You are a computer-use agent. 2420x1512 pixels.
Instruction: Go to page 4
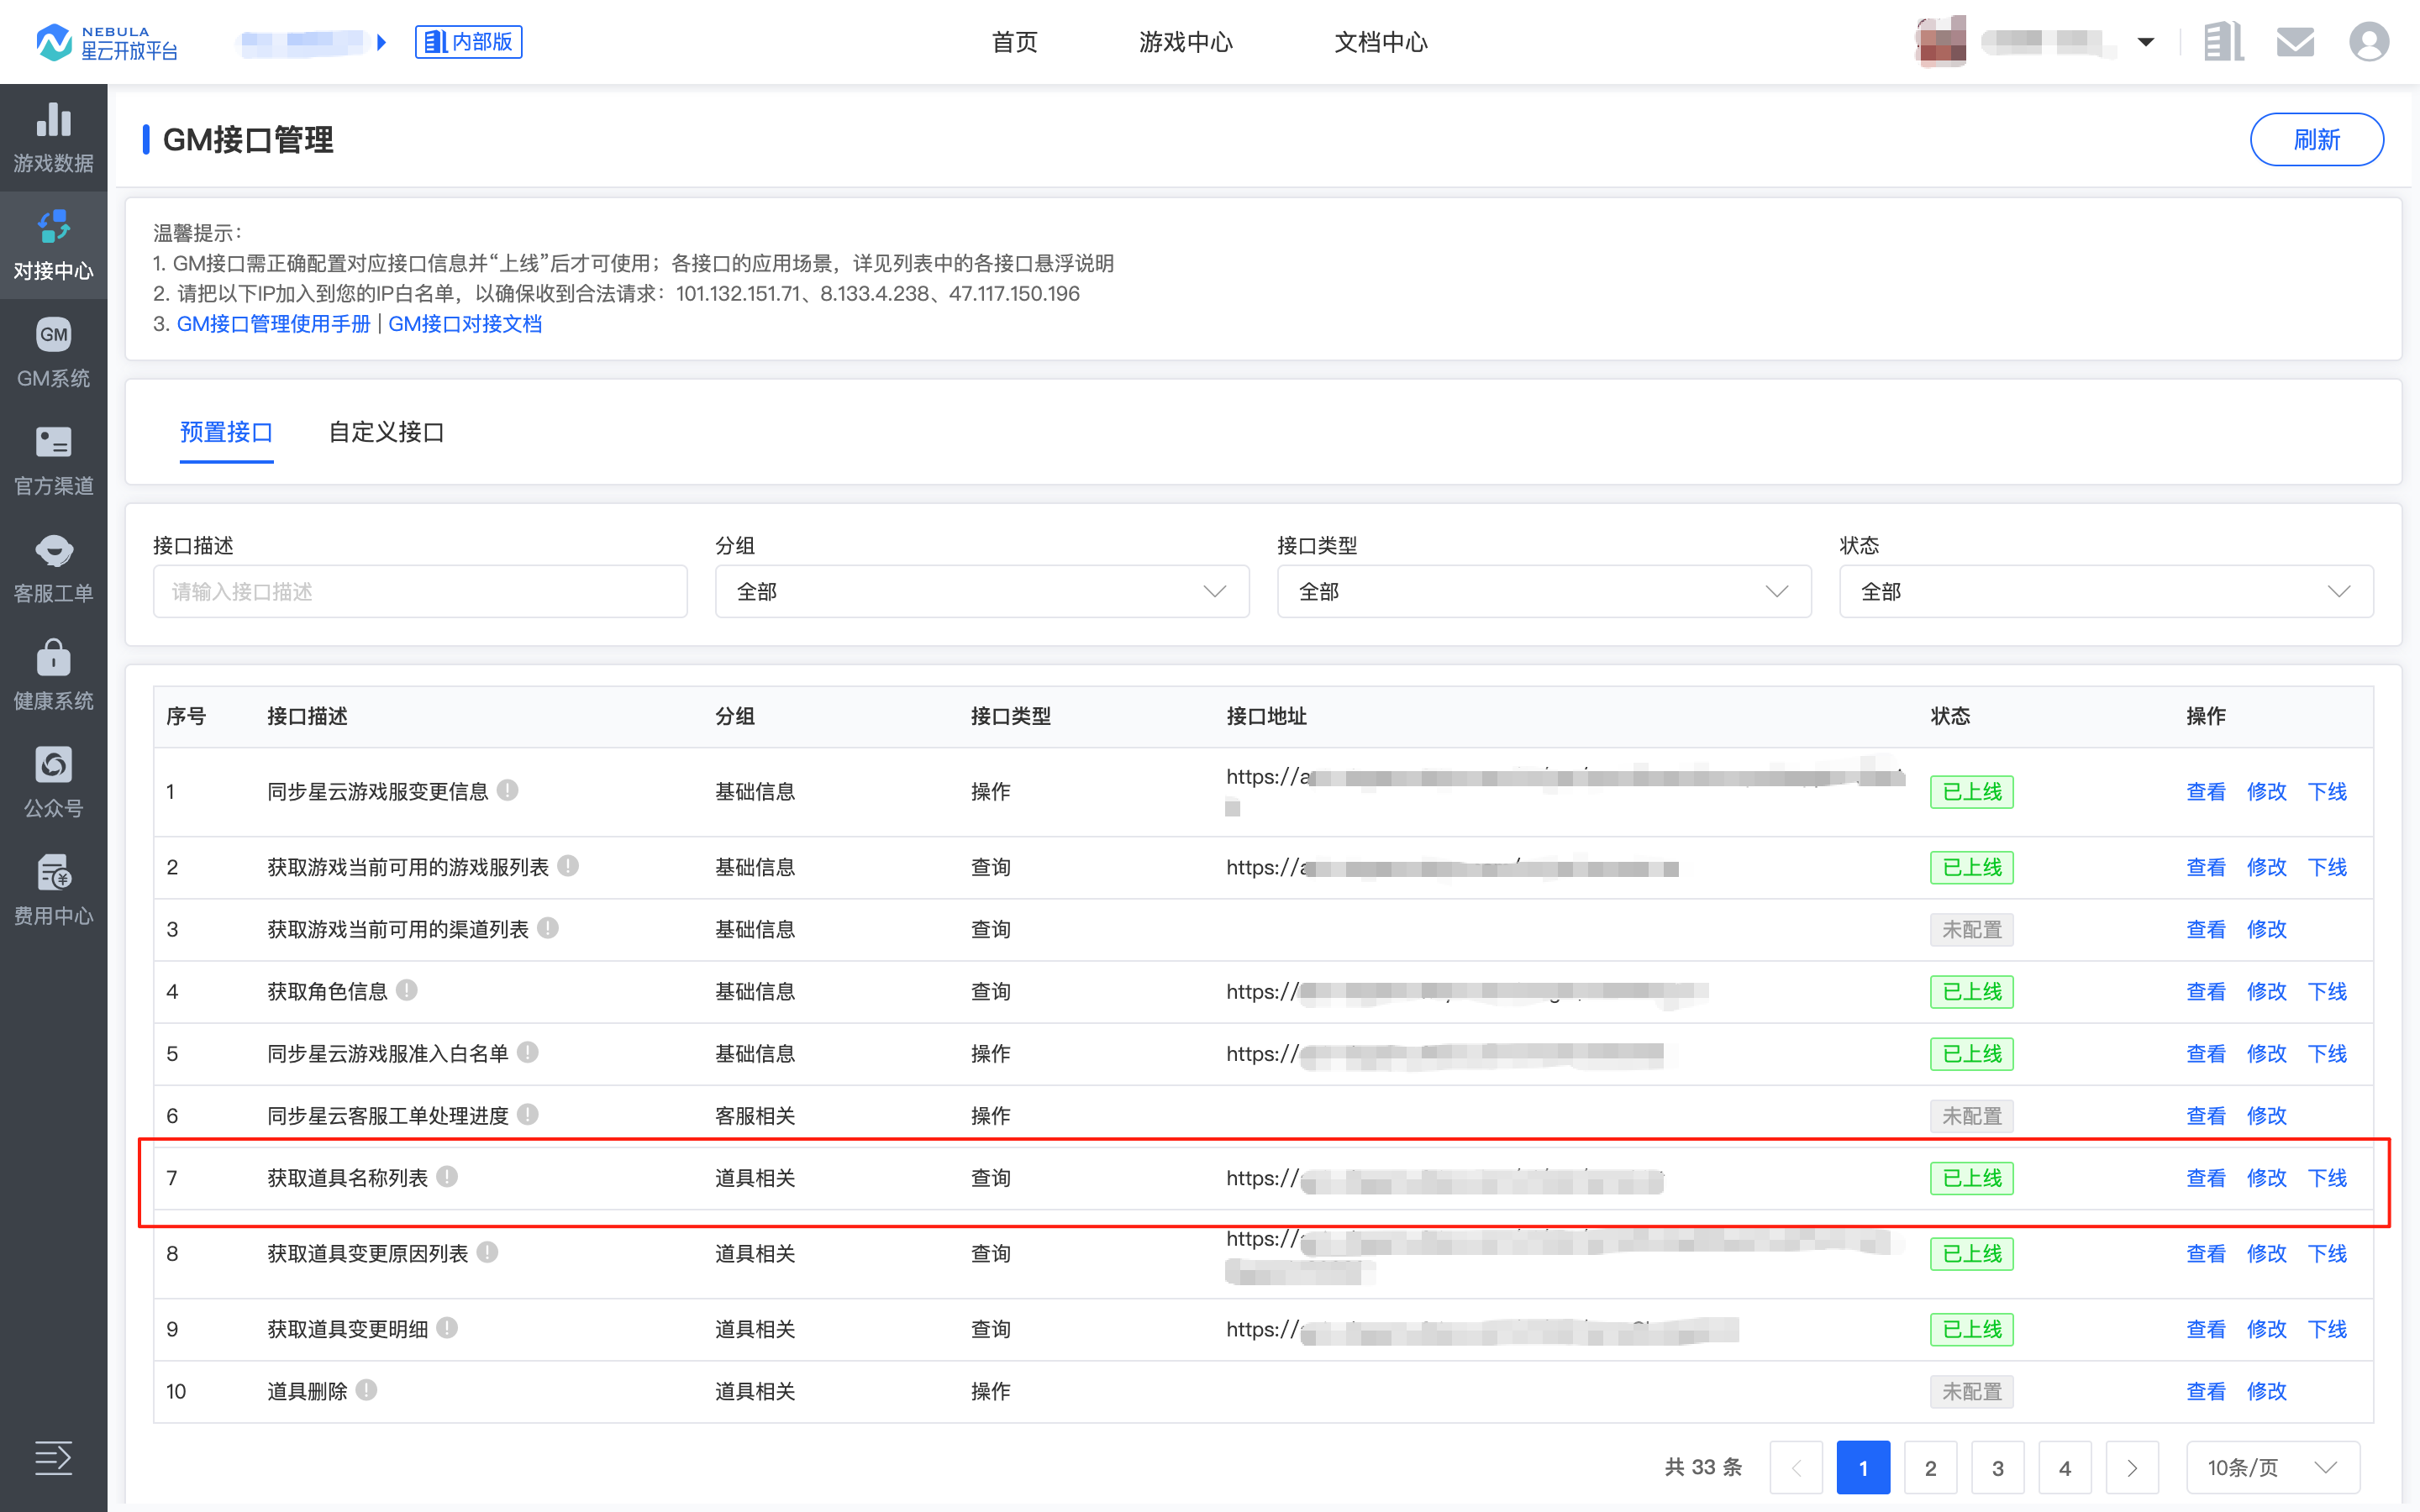[2064, 1467]
